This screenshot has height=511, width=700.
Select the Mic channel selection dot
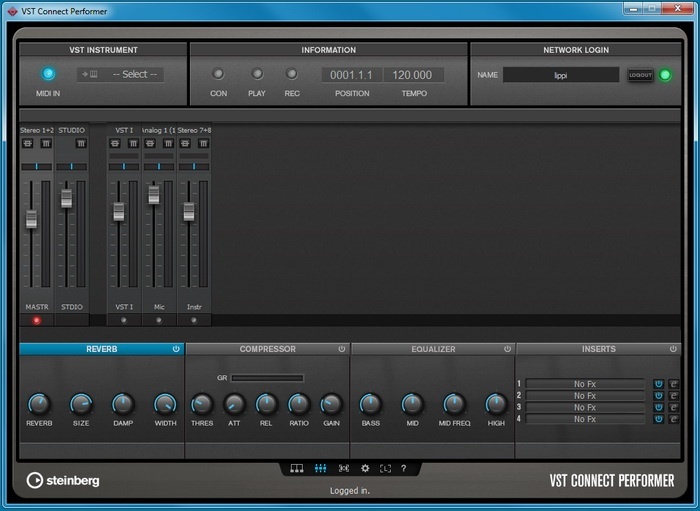click(x=158, y=320)
